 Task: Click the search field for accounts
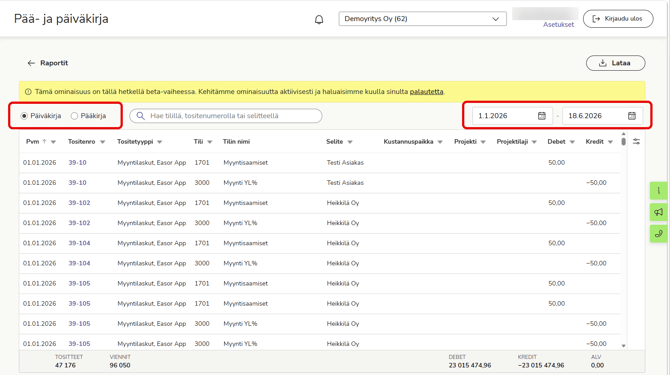pyautogui.click(x=226, y=116)
